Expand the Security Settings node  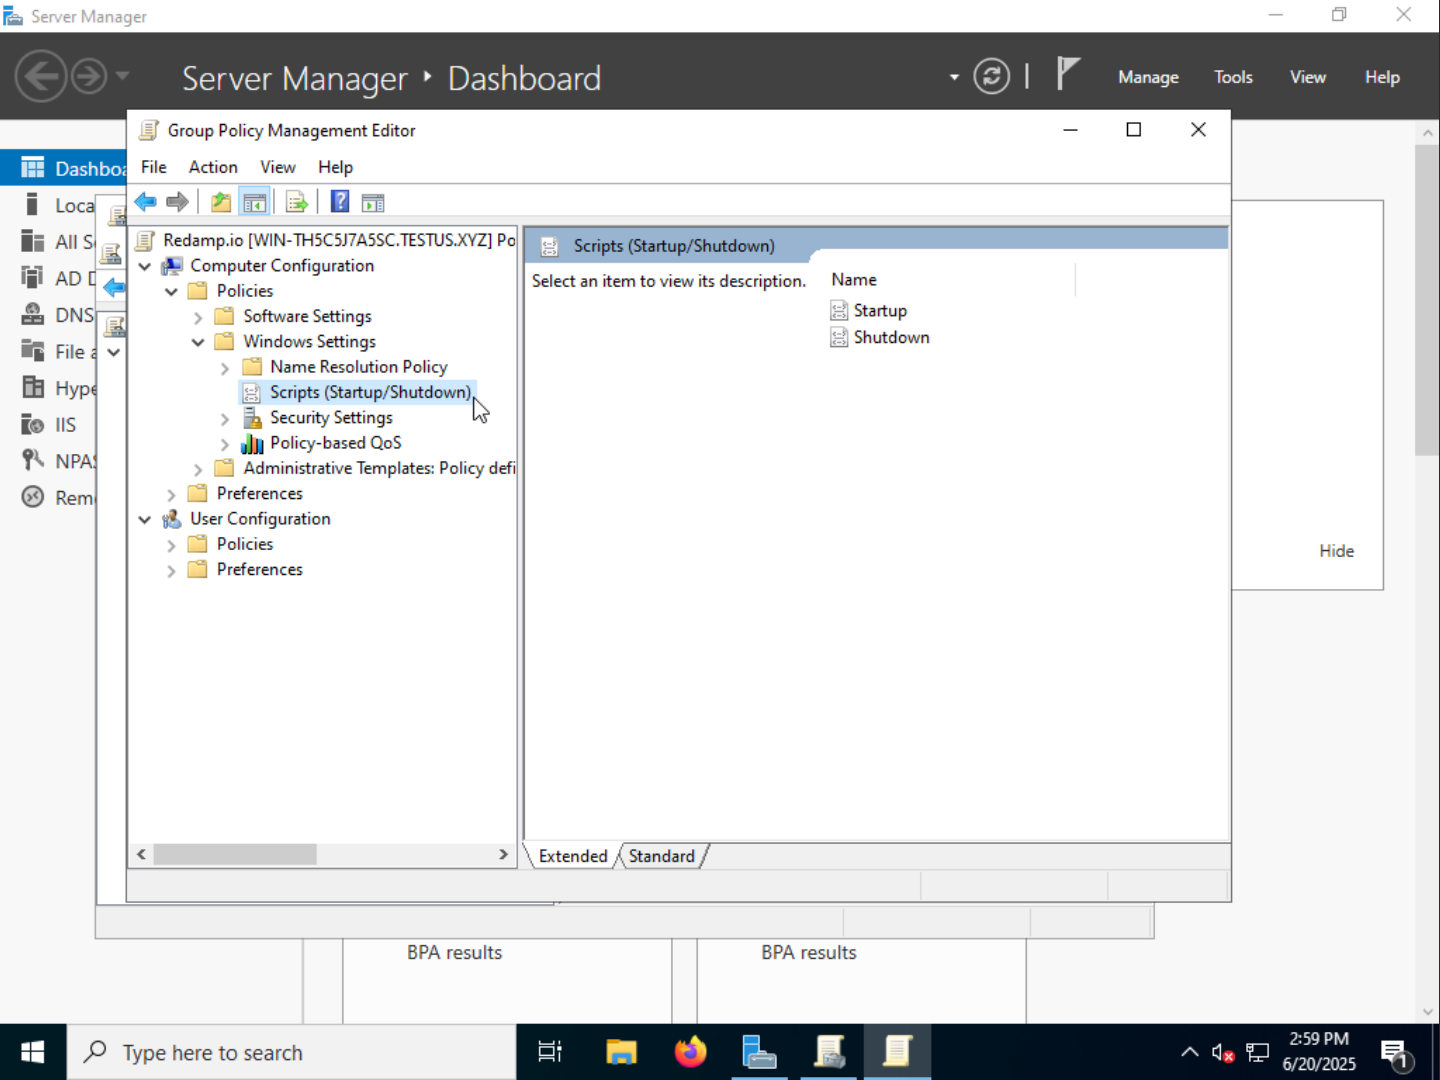coord(225,419)
